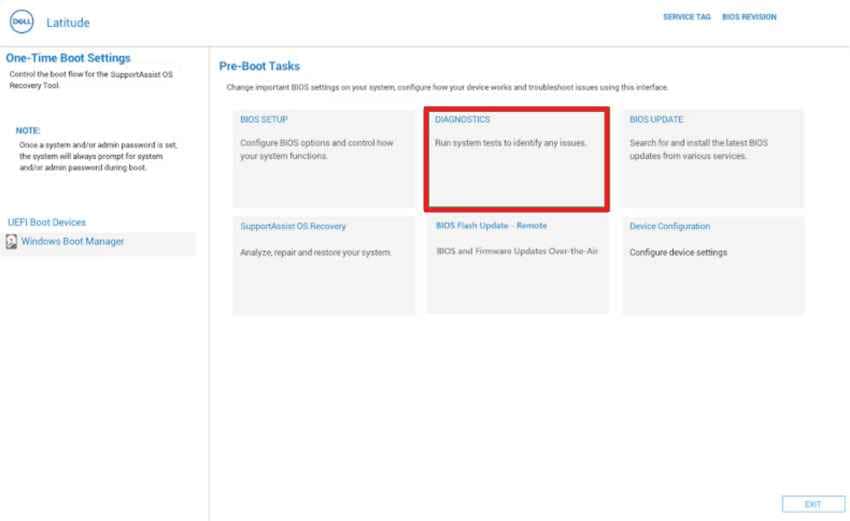Launch the DIAGNOSTICS tile

pos(517,159)
